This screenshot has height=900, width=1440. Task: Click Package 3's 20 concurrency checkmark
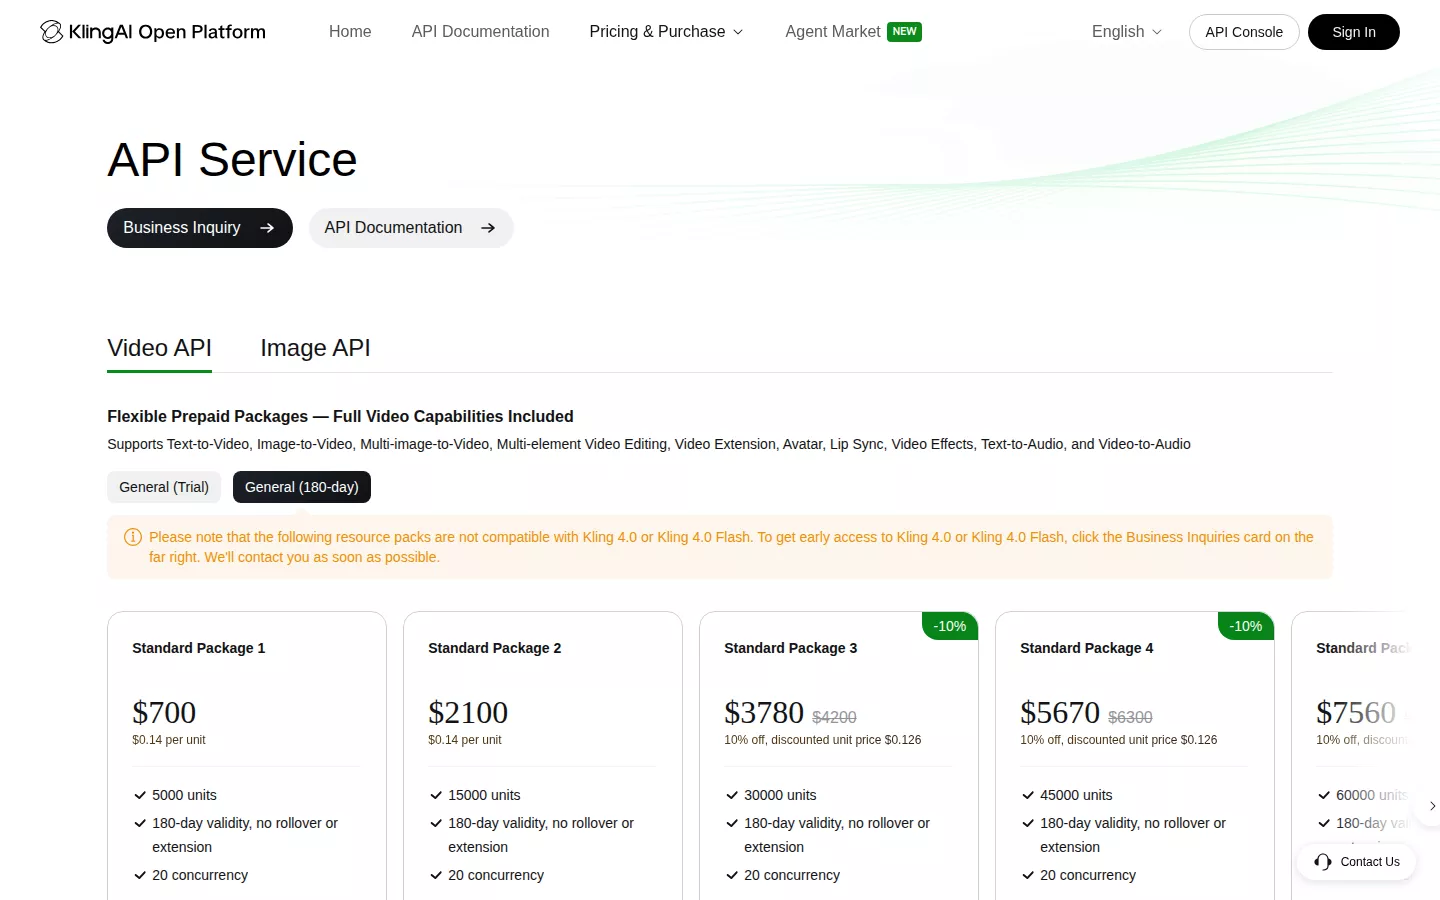(732, 875)
